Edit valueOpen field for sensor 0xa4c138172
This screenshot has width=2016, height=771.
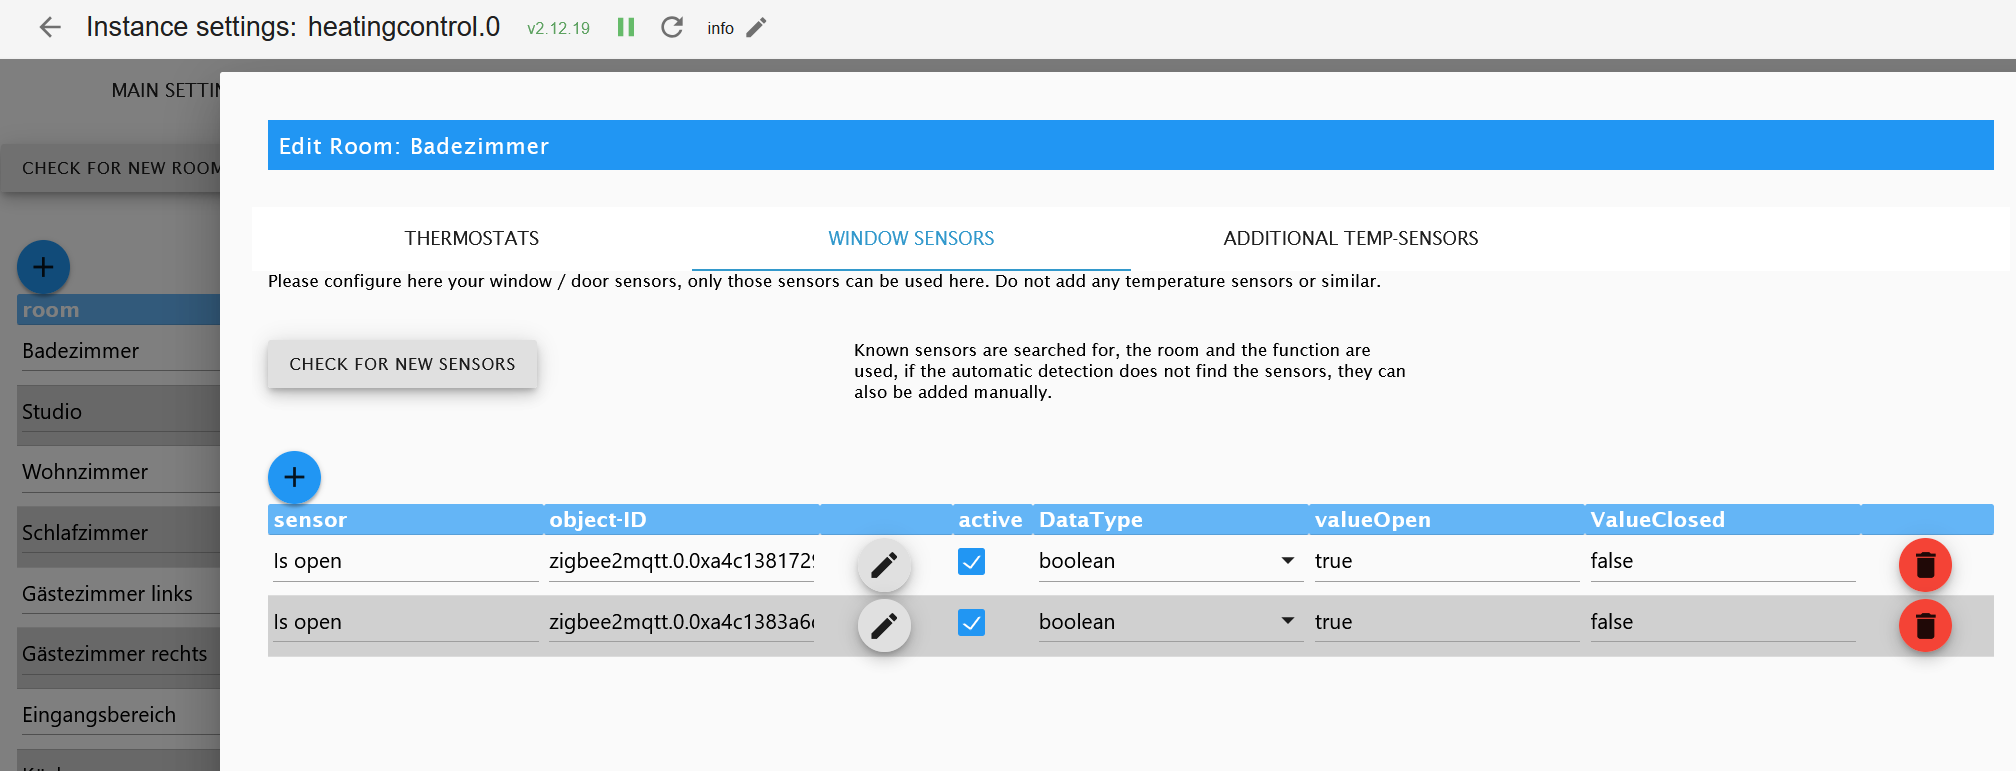tap(1447, 561)
